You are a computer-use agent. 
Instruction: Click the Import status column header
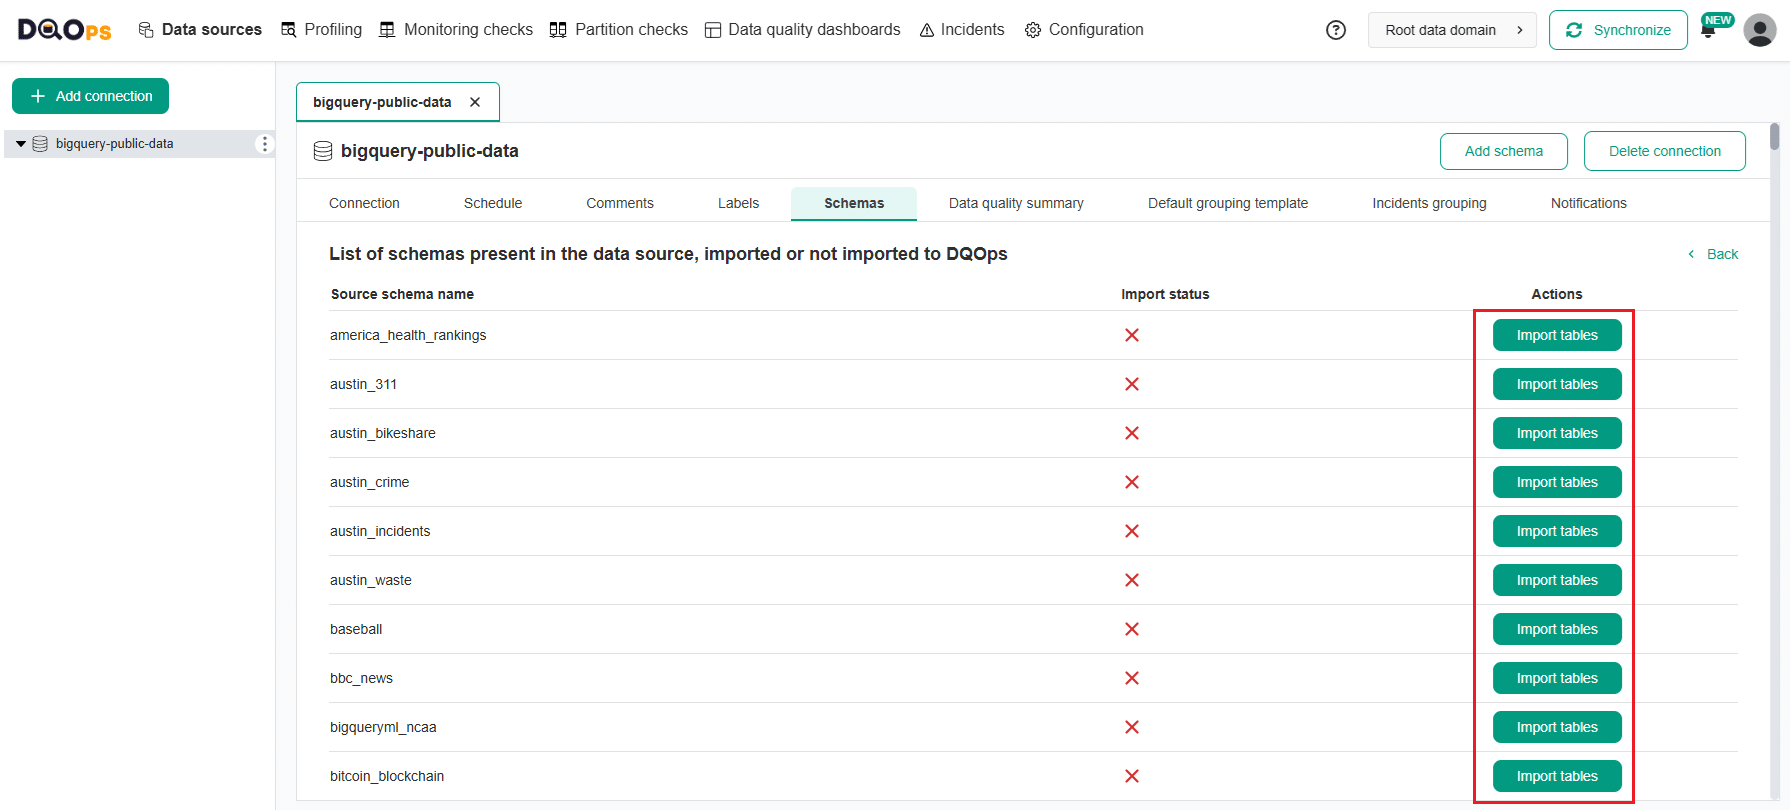1165,294
